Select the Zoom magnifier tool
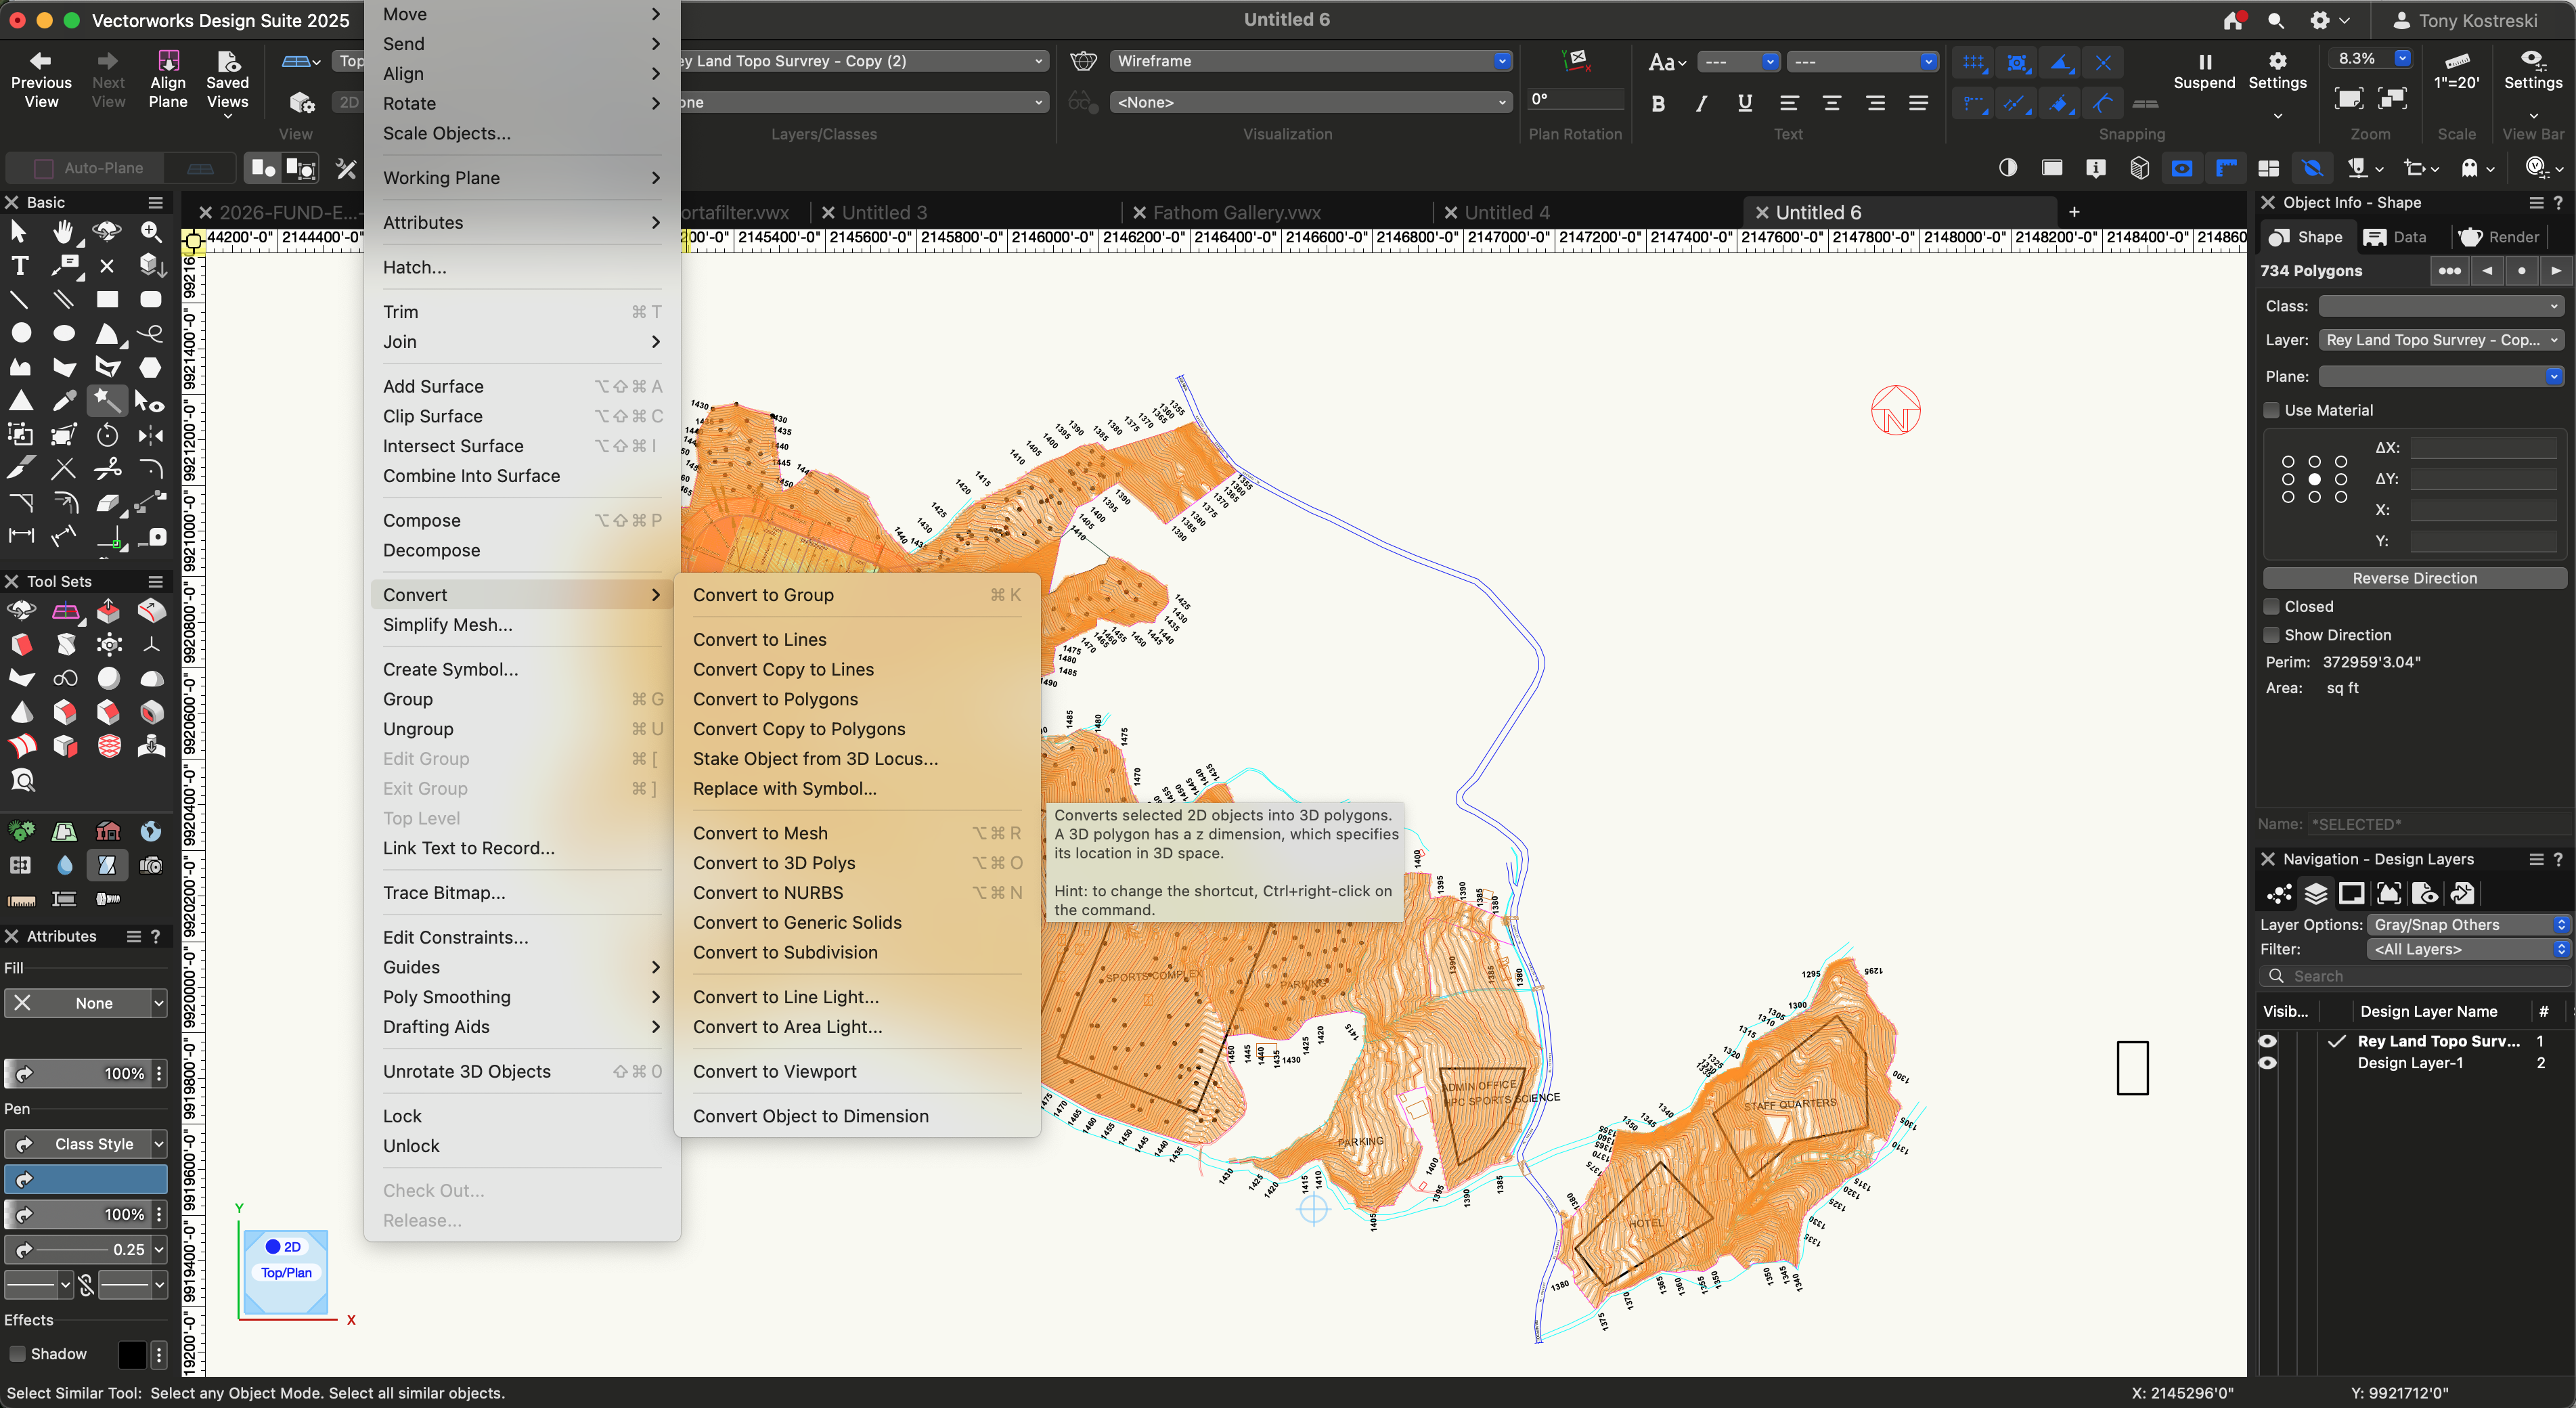The width and height of the screenshot is (2576, 1408). [151, 232]
